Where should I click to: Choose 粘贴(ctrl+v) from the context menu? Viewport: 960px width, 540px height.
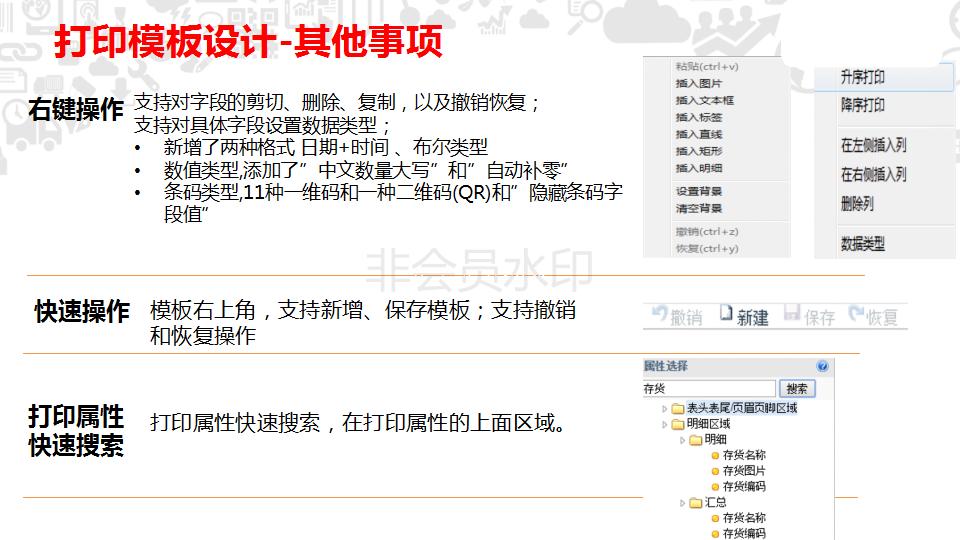pyautogui.click(x=707, y=66)
